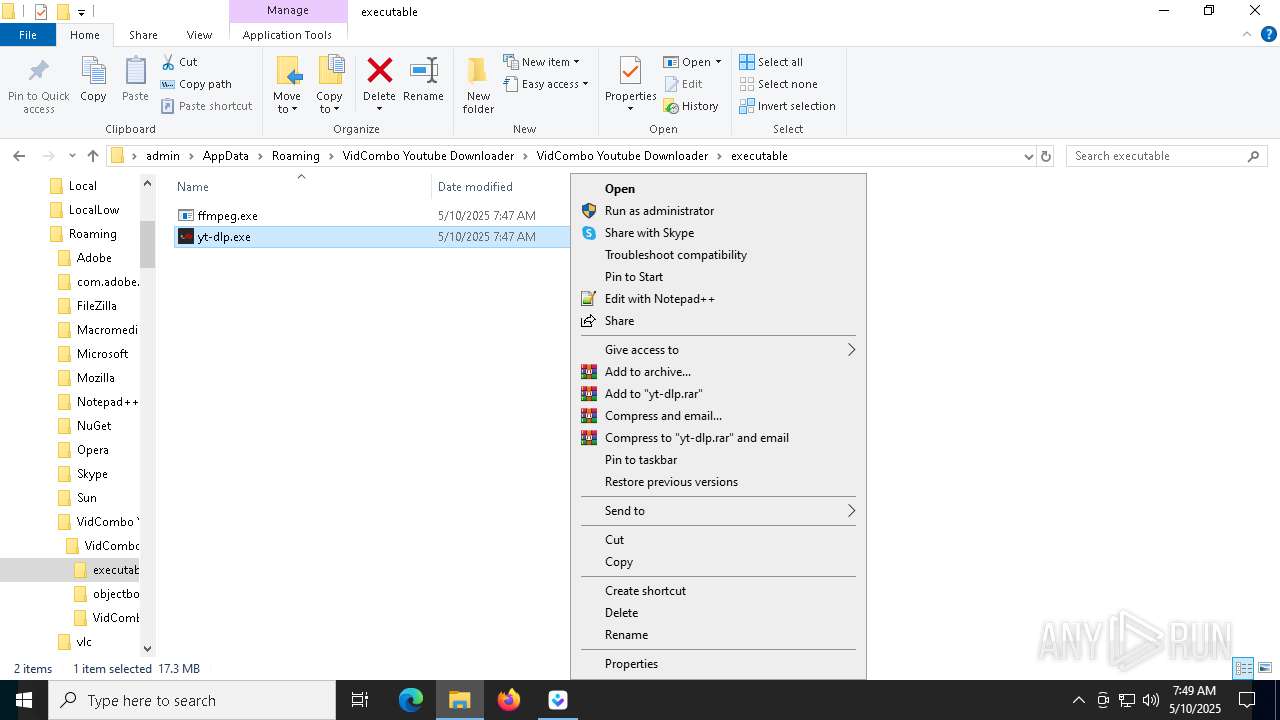Expand the Give access to submenu

click(717, 350)
